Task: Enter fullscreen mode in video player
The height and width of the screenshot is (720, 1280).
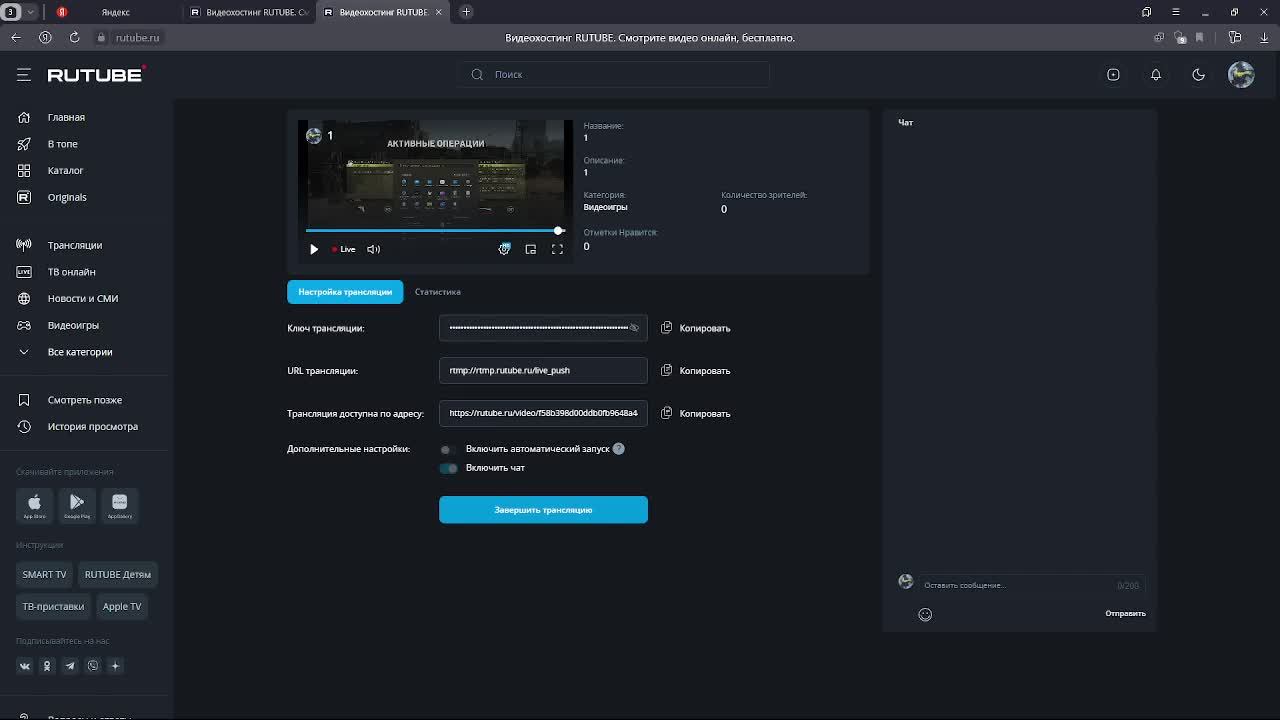Action: click(x=557, y=249)
